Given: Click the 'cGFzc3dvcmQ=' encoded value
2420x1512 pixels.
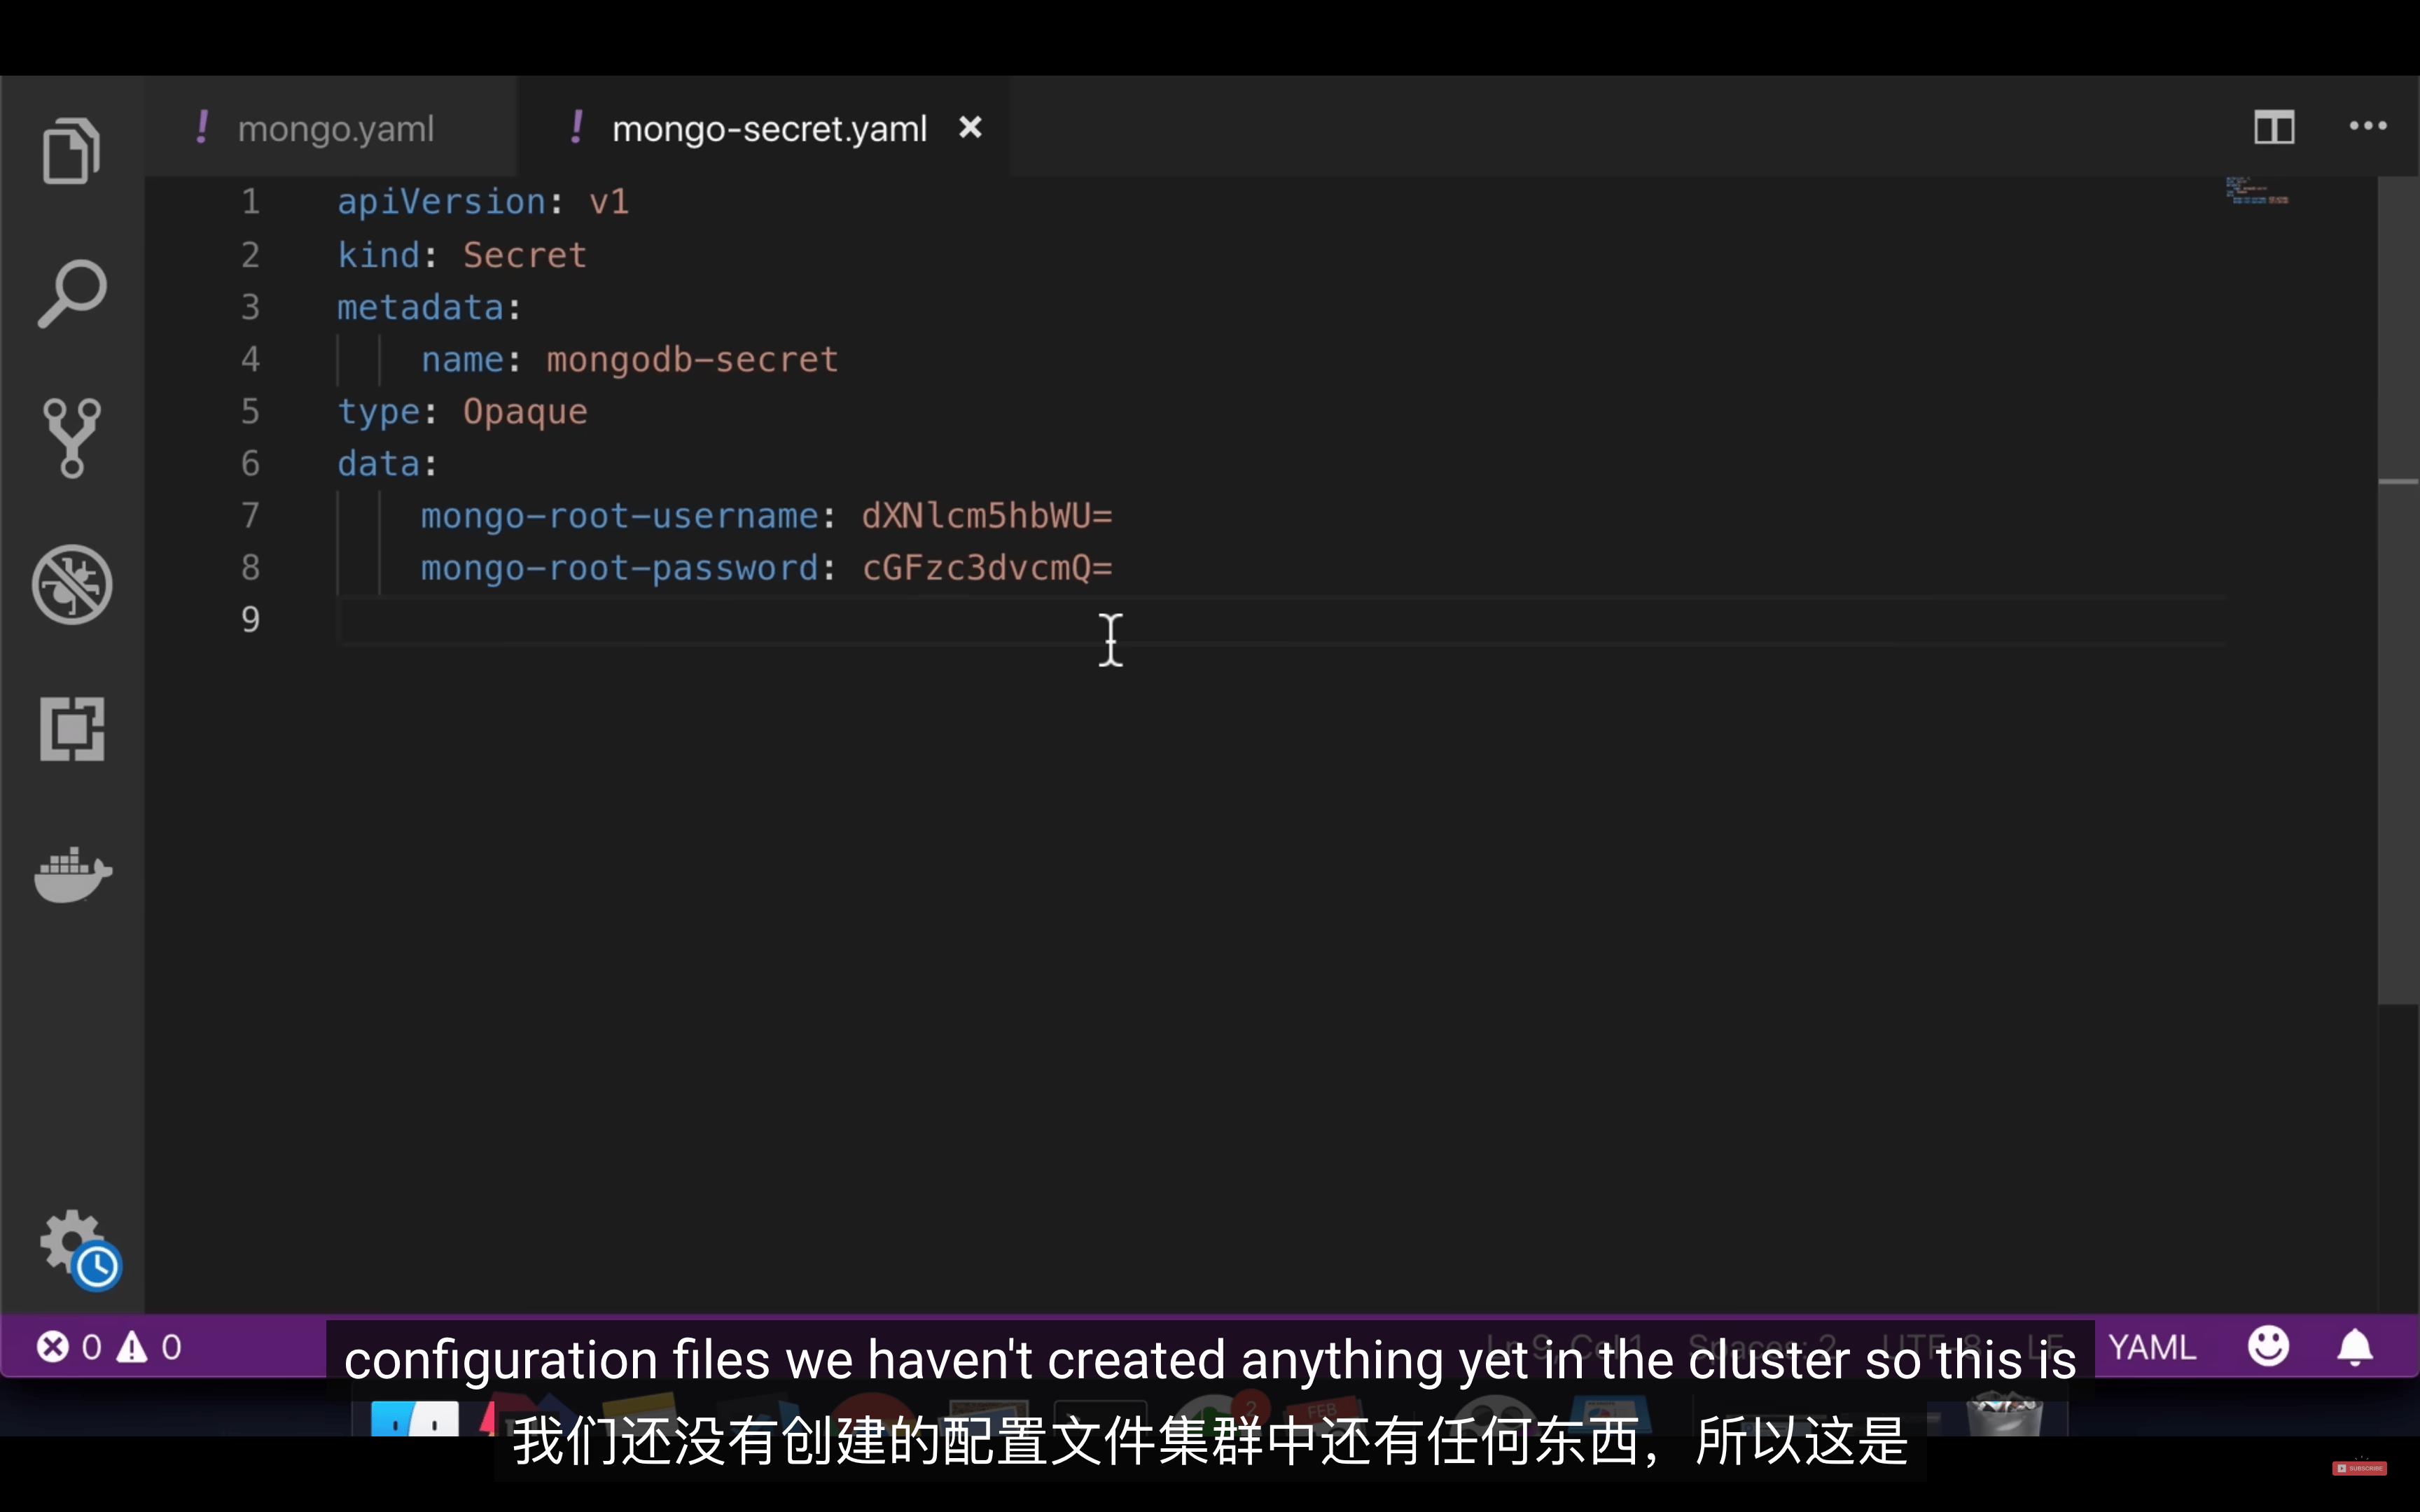Looking at the screenshot, I should (987, 568).
